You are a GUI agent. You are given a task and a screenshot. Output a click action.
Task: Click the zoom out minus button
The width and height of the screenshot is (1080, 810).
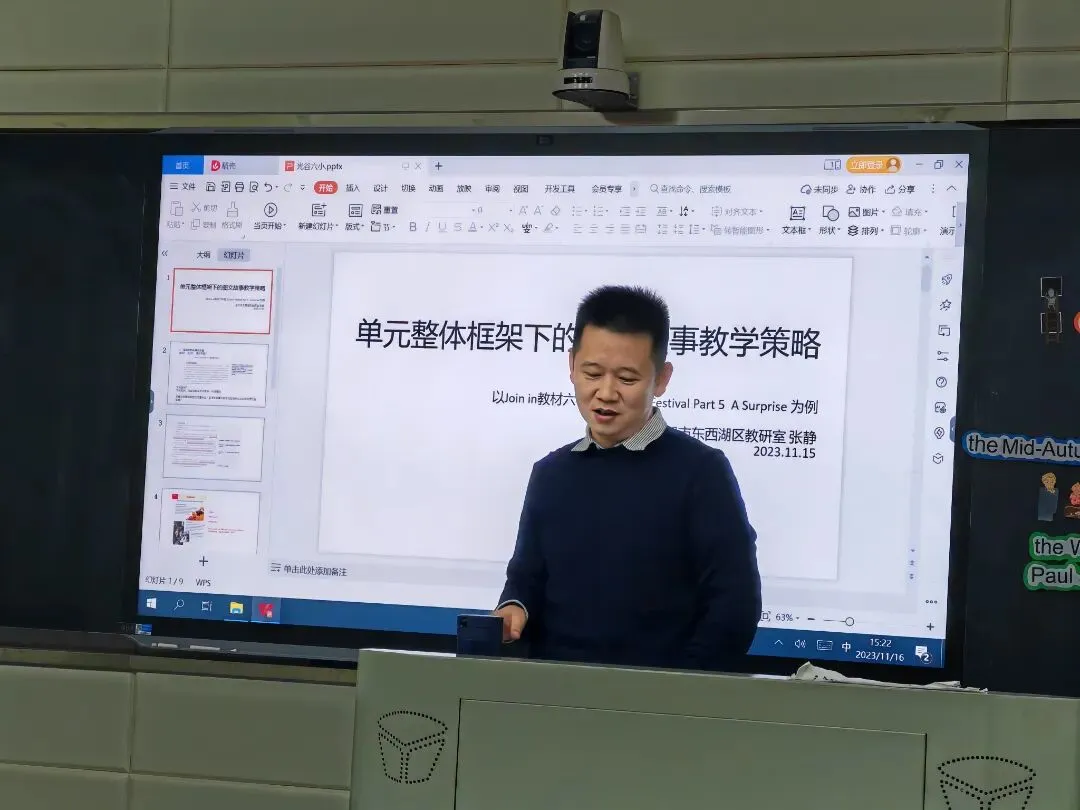click(811, 619)
